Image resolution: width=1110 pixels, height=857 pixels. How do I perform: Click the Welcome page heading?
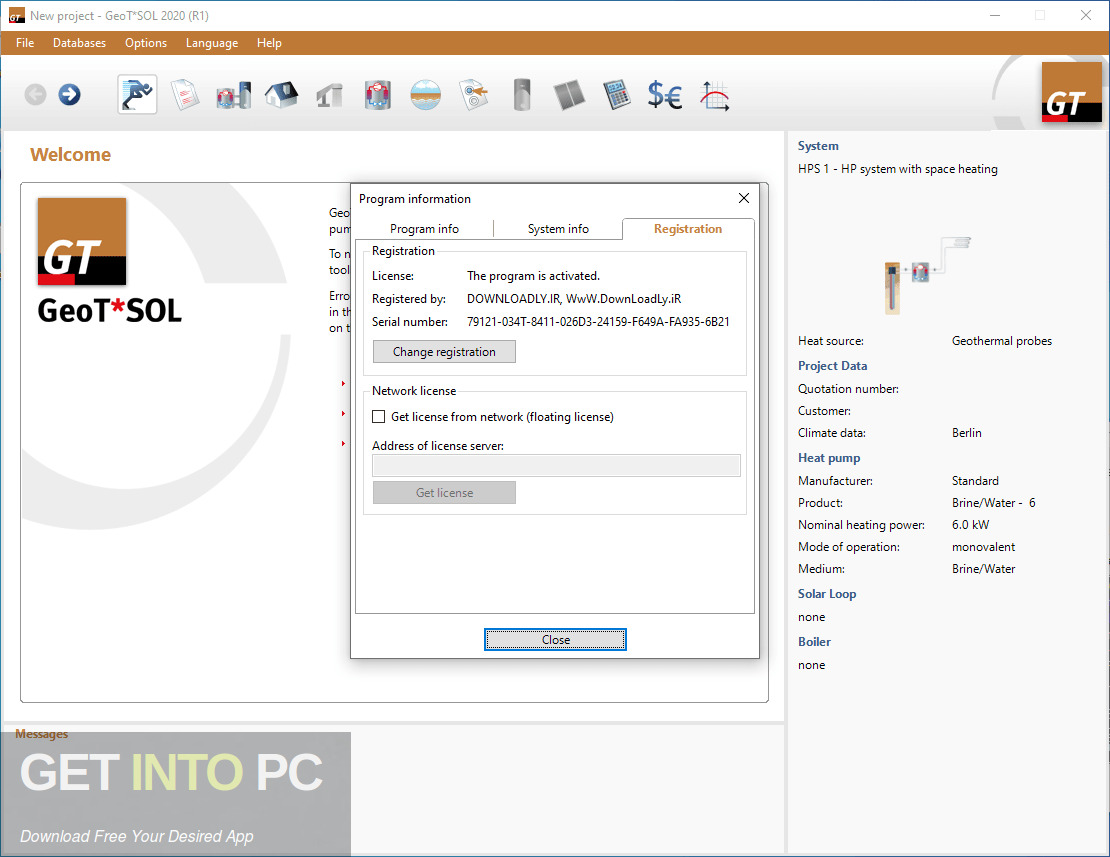[x=71, y=155]
